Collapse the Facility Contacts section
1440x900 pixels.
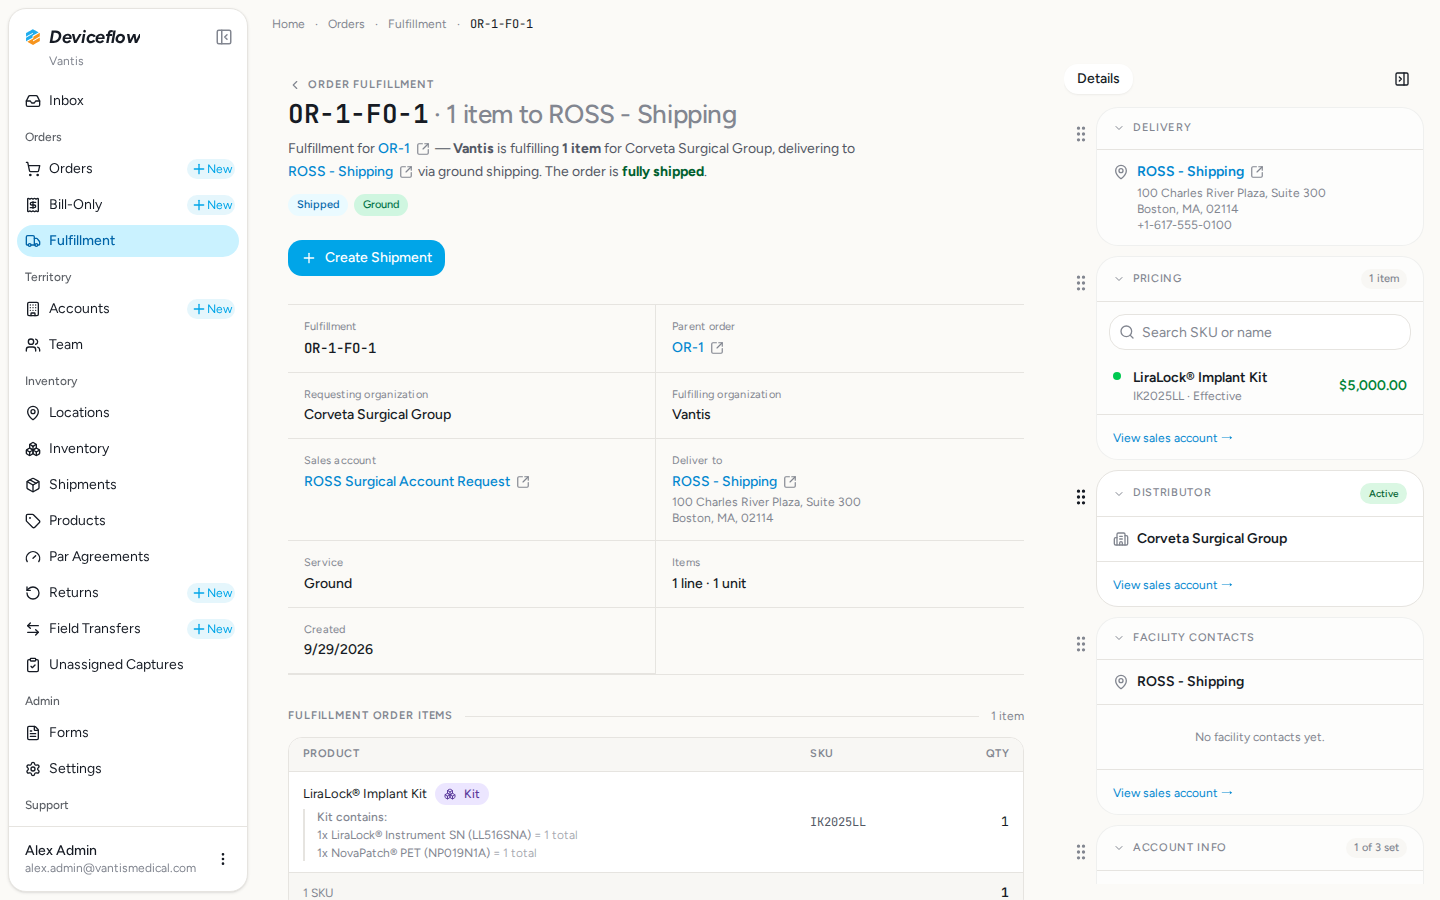pyautogui.click(x=1119, y=638)
